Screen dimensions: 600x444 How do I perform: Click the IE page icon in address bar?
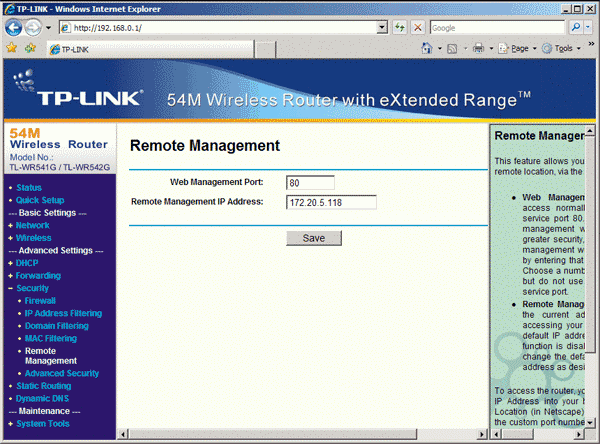66,28
